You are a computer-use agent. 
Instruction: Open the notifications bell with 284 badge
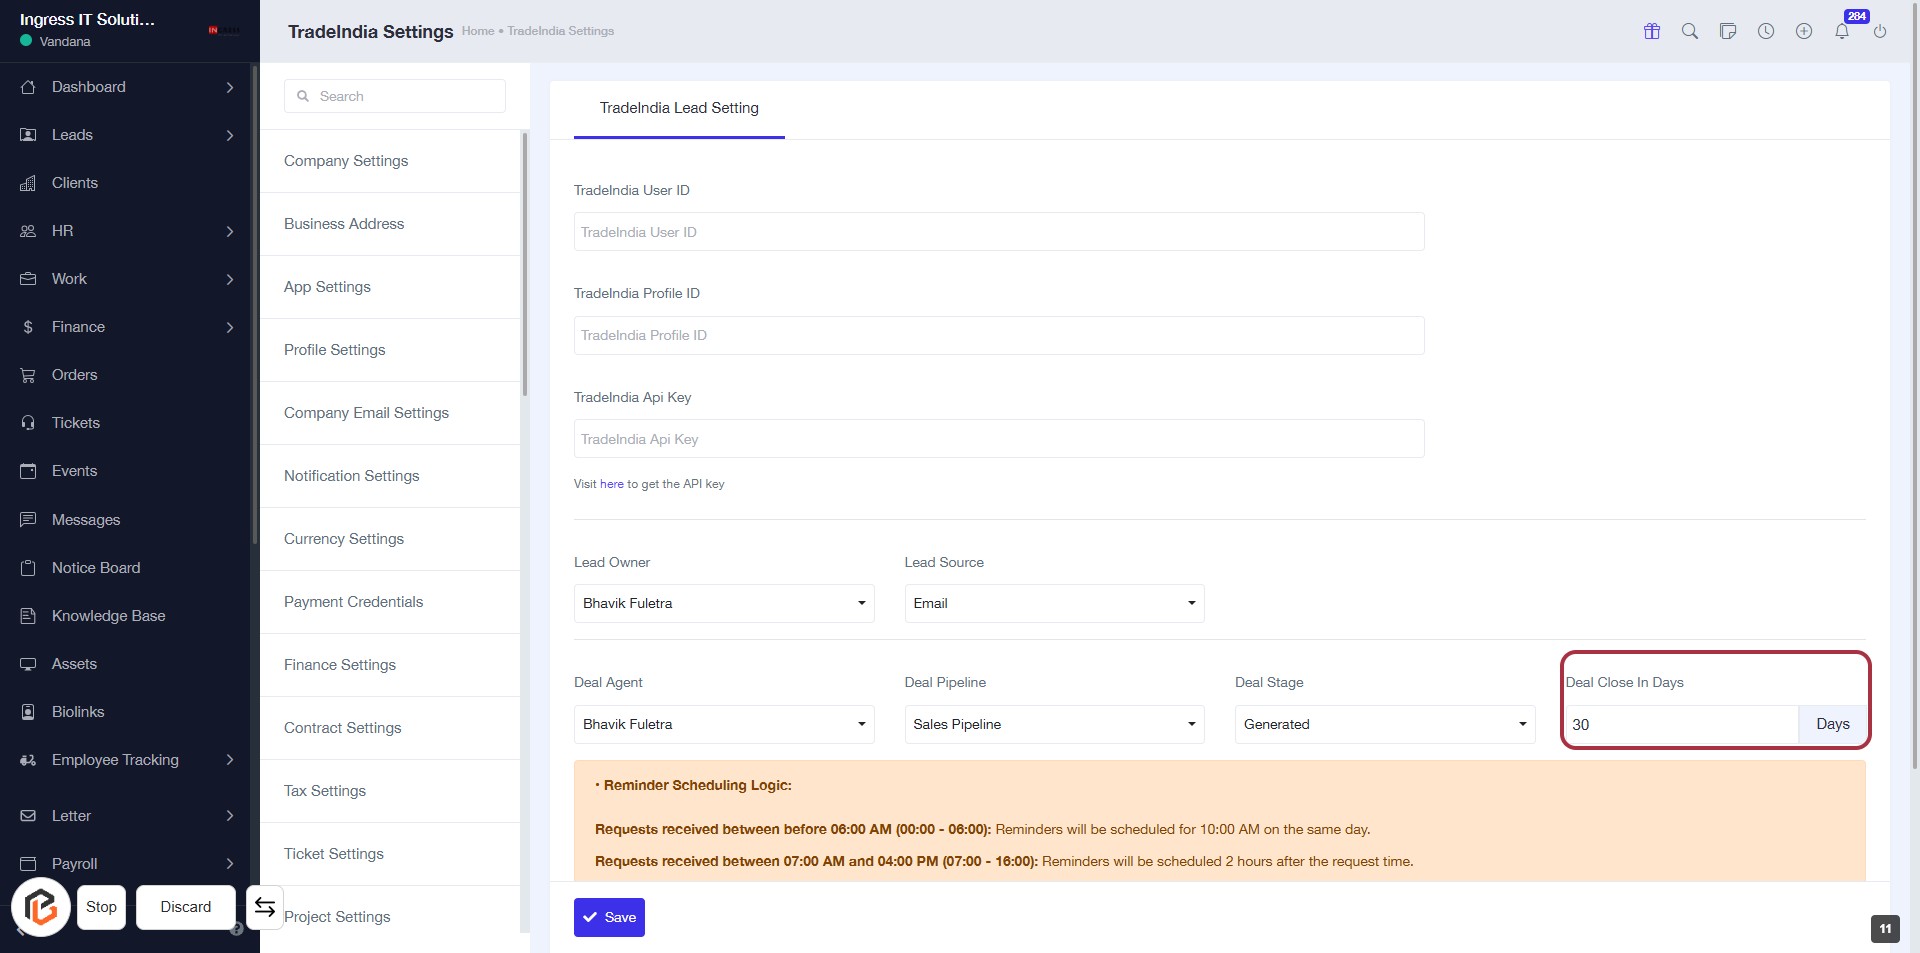[1842, 31]
